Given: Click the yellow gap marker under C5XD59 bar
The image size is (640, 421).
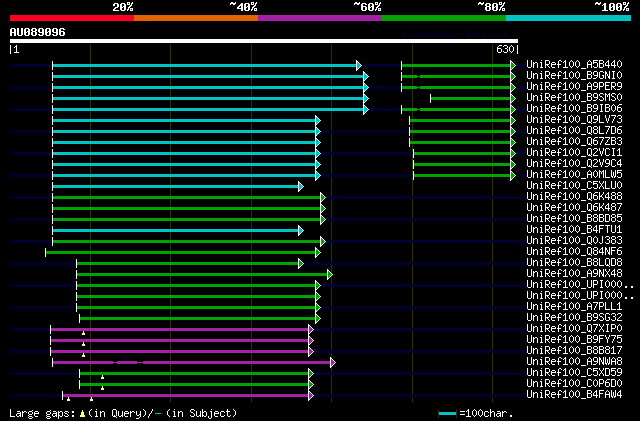Looking at the screenshot, I should pyautogui.click(x=102, y=377).
